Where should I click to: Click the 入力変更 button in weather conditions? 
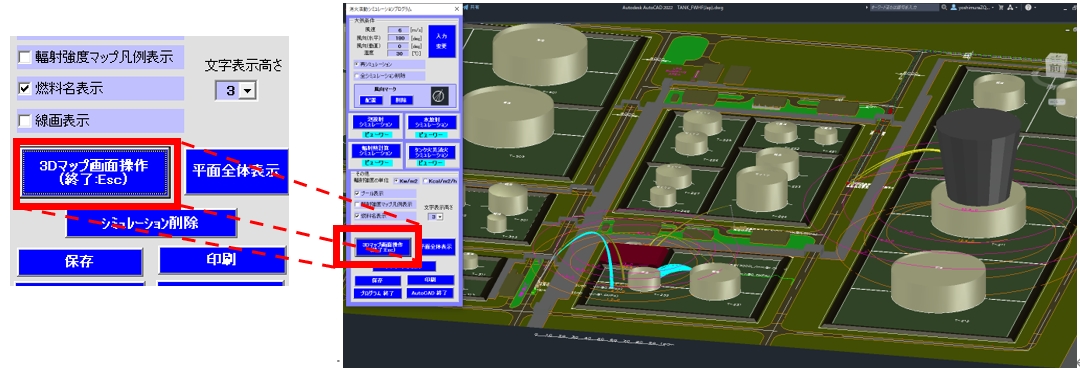click(x=442, y=41)
